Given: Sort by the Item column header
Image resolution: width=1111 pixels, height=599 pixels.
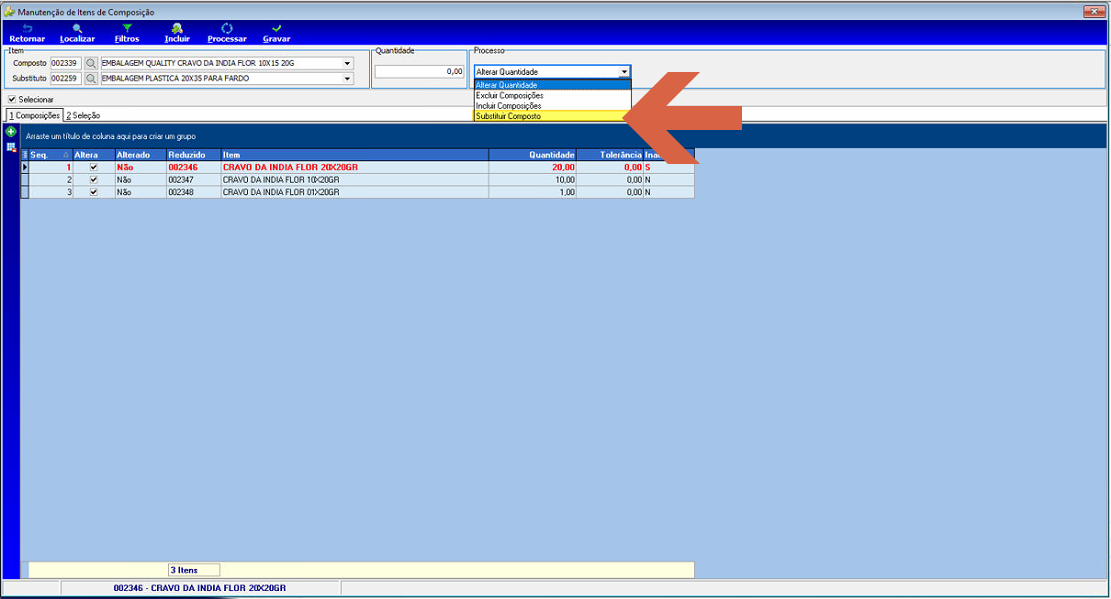Looking at the screenshot, I should coord(355,155).
